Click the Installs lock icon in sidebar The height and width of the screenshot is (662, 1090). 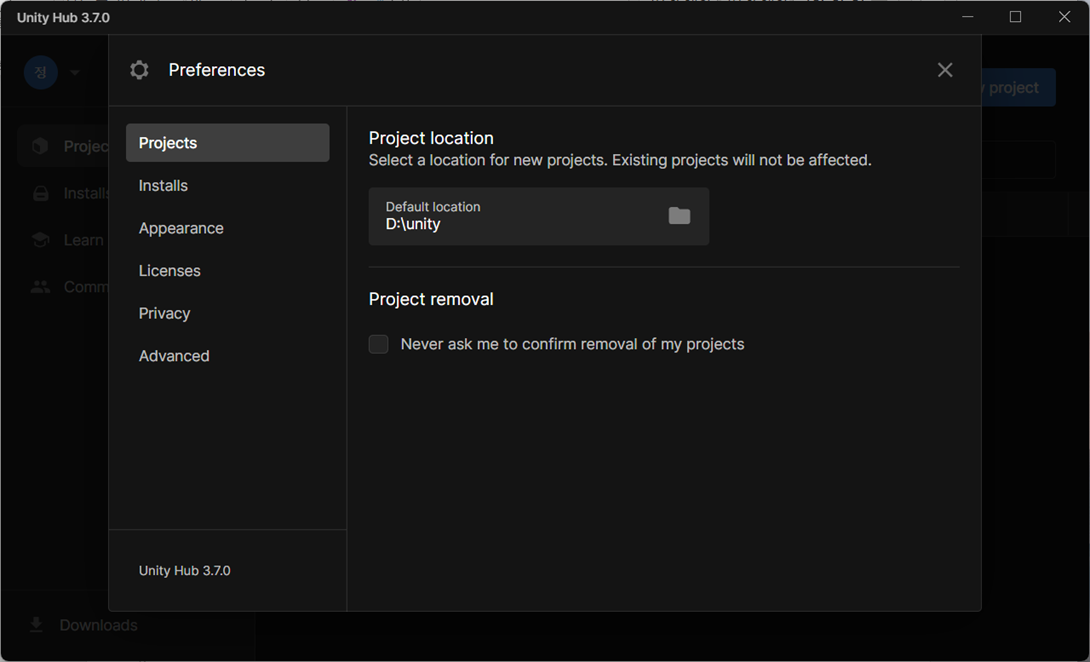[x=41, y=193]
